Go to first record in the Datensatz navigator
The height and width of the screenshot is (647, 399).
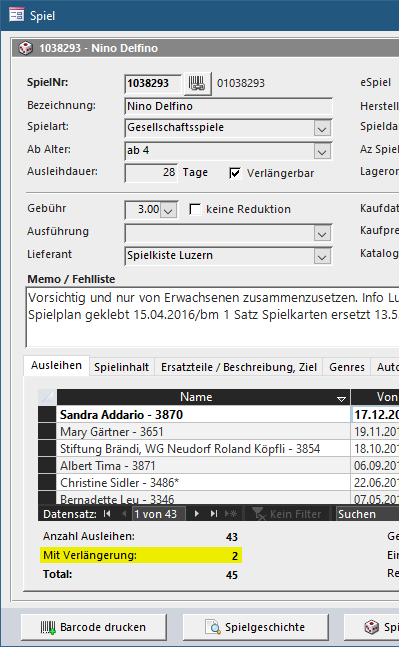click(x=107, y=514)
